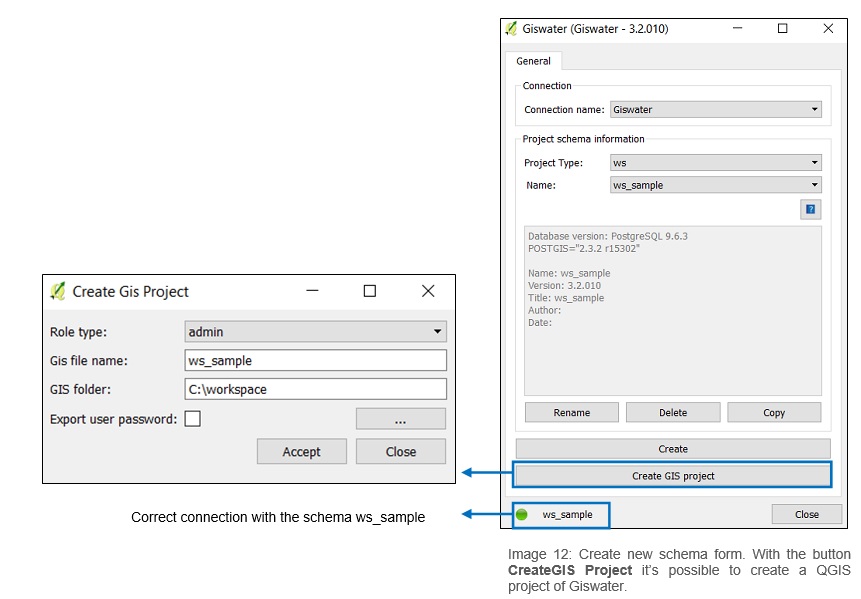Click the browse folder button with three dots

401,419
